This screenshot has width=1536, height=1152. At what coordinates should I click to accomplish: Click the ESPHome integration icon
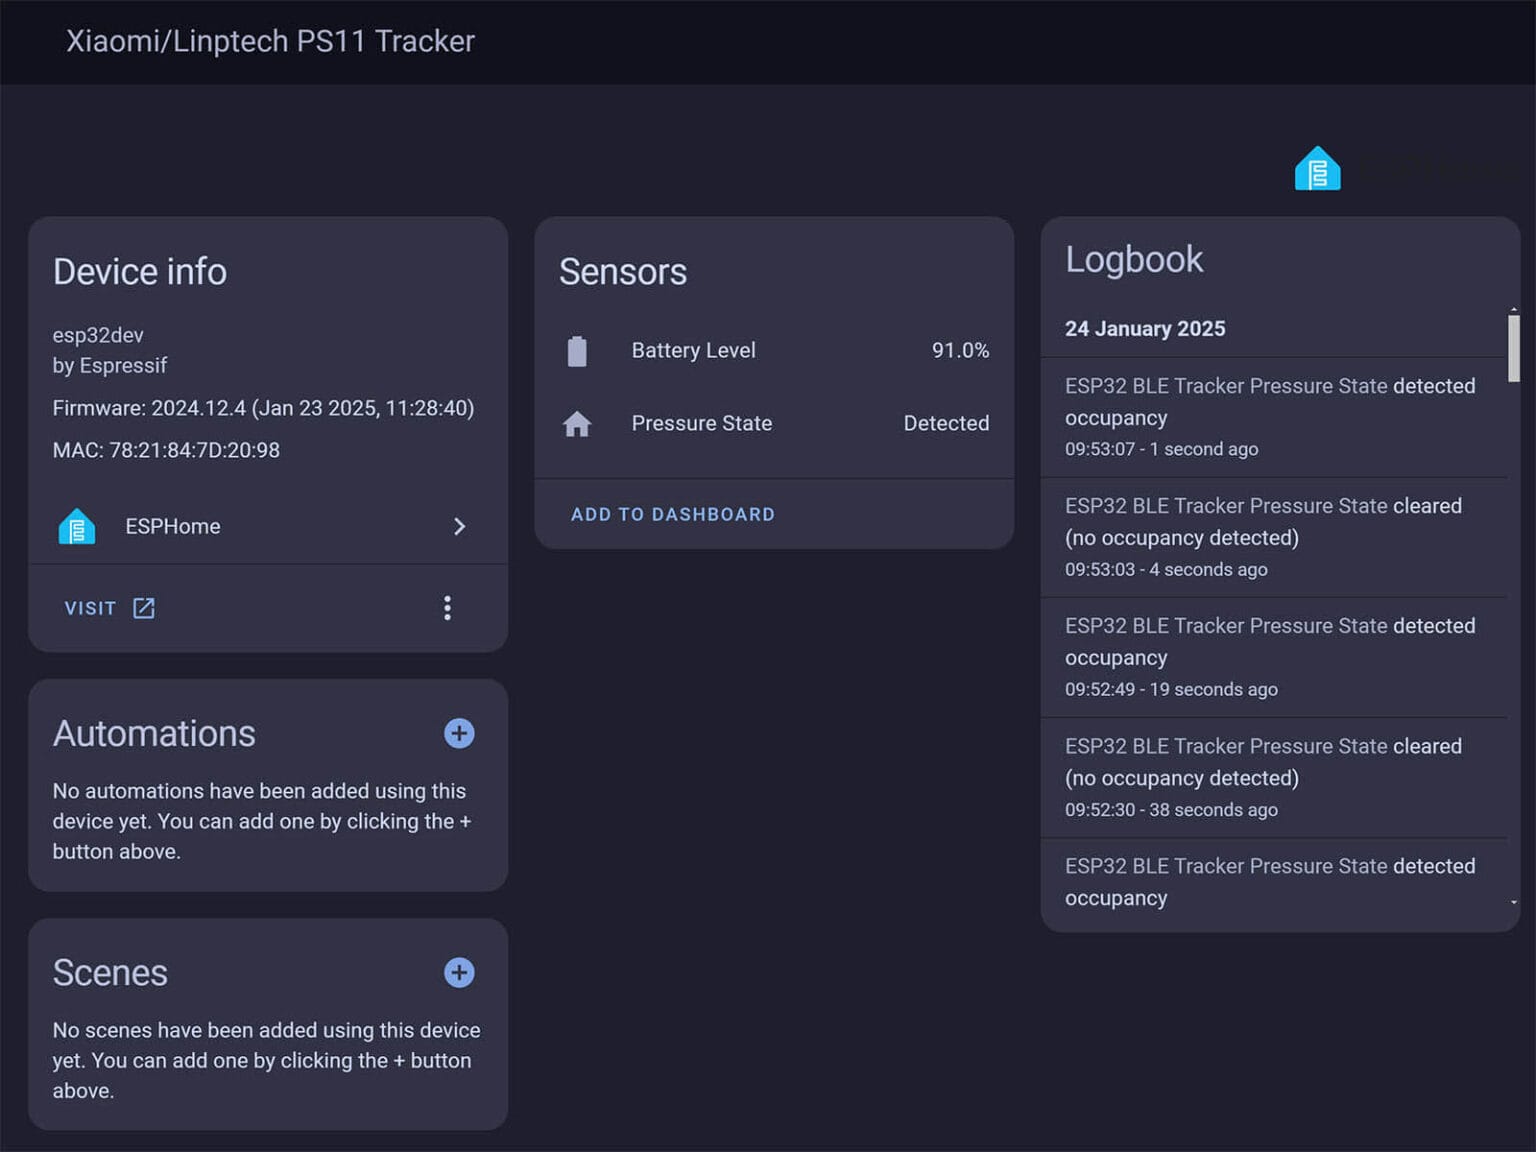click(x=76, y=526)
